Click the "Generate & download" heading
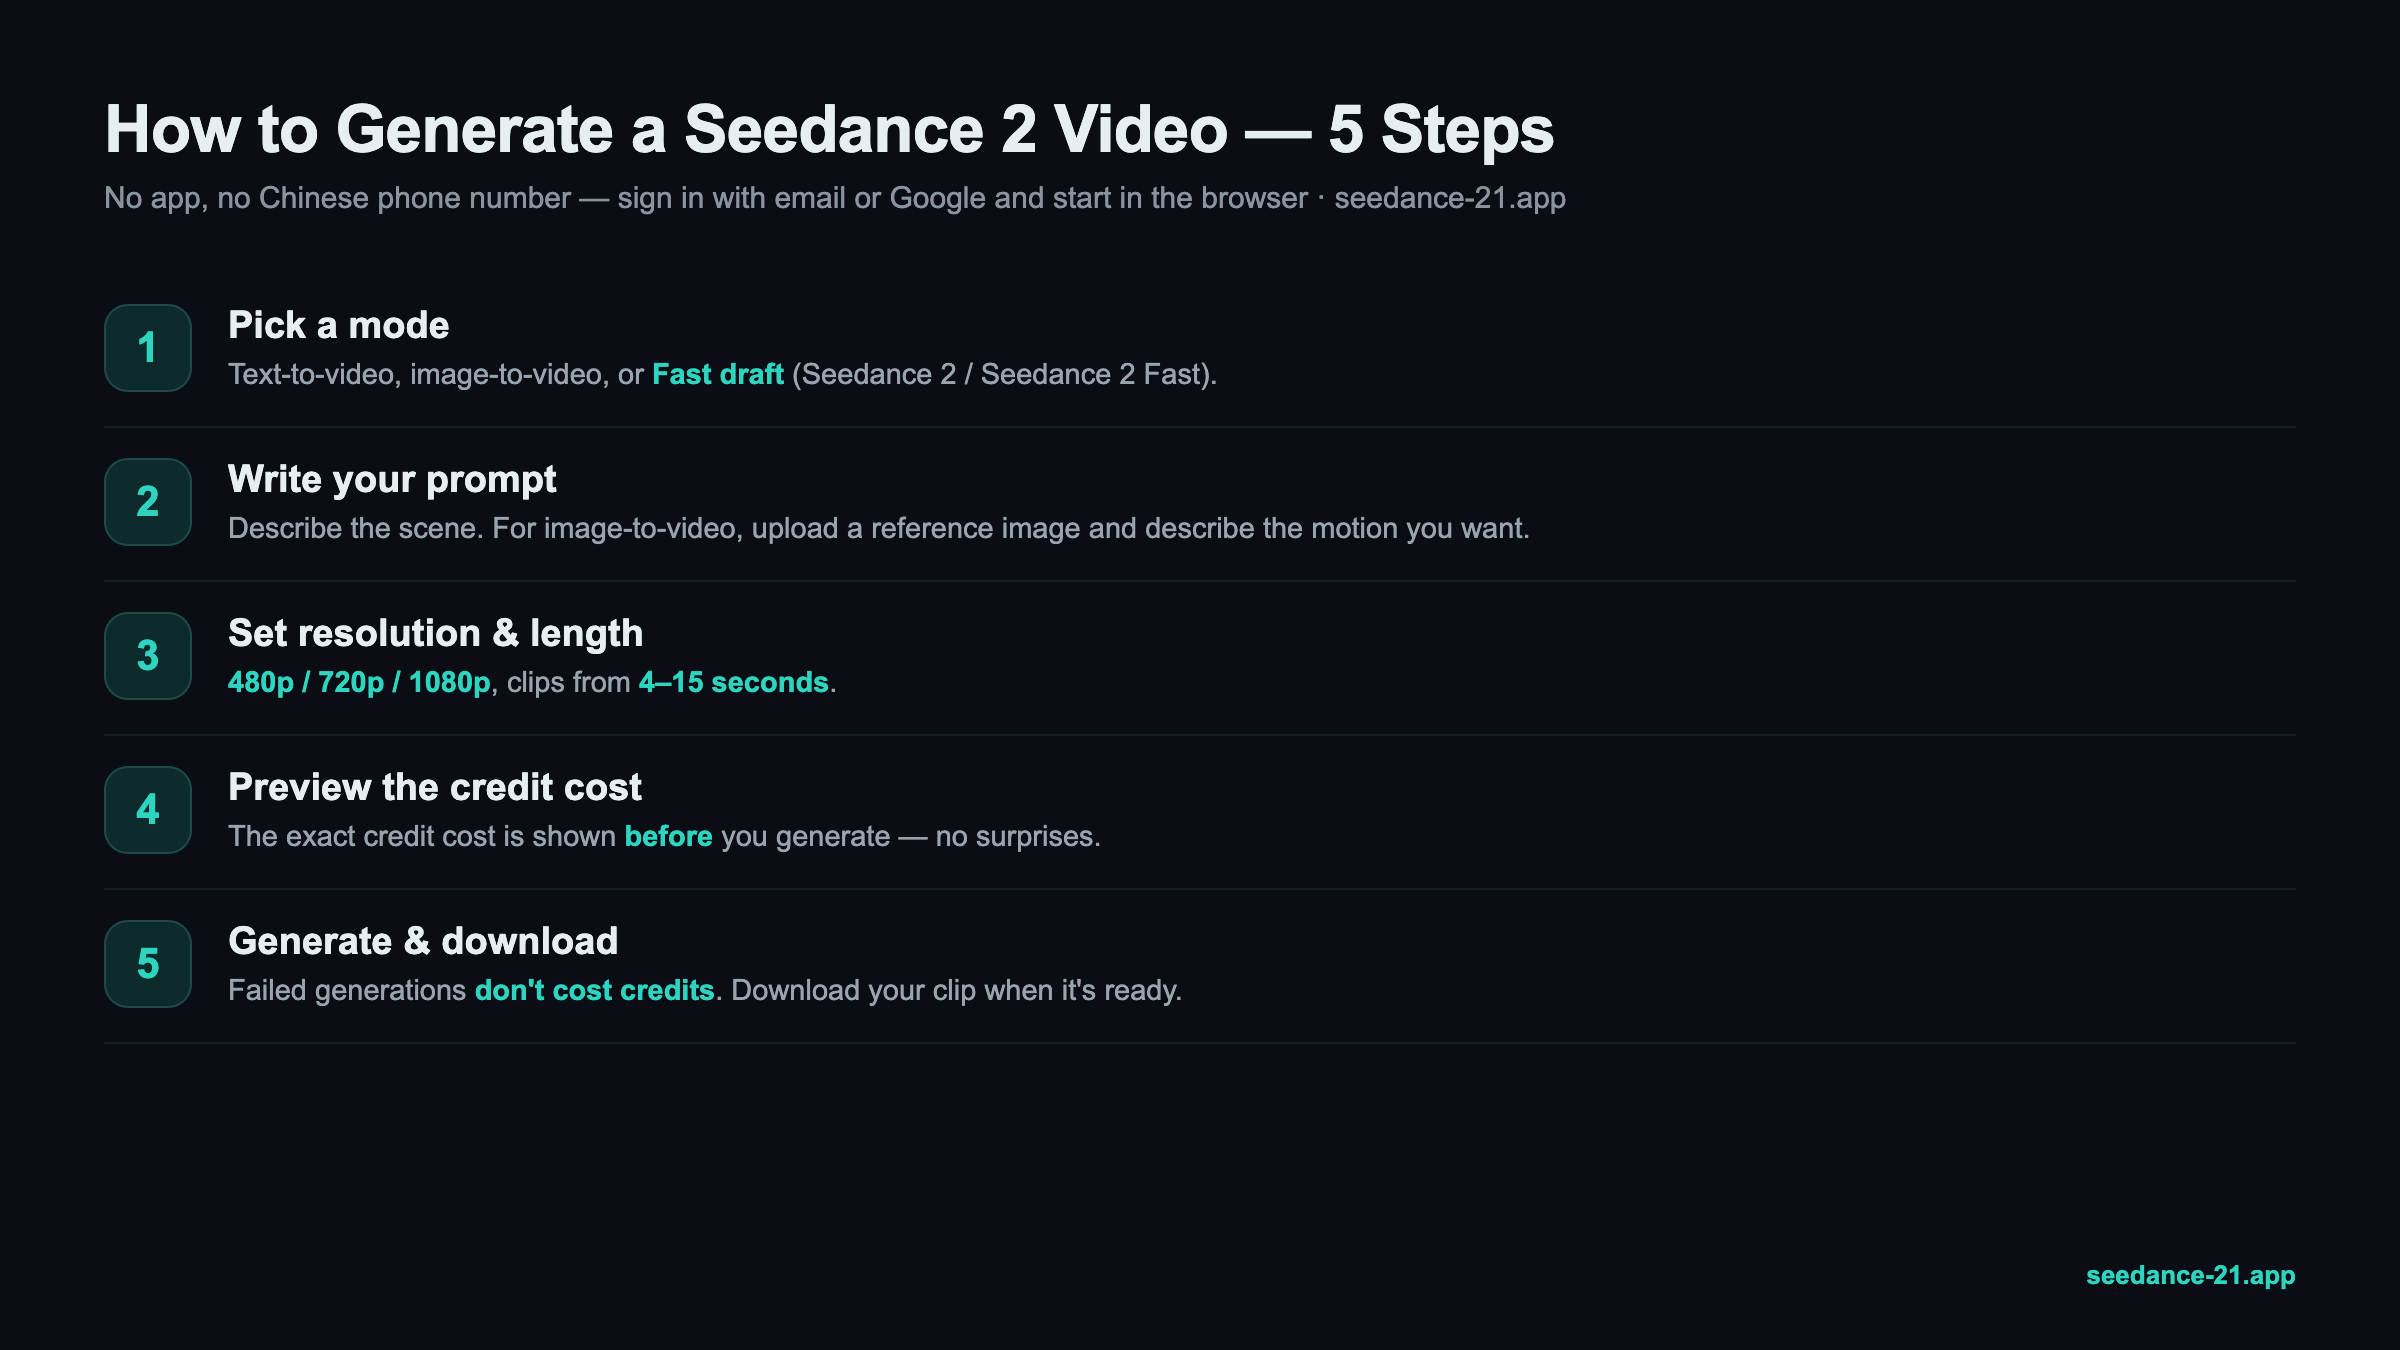Screen dimensions: 2400x1350 pos(423,941)
